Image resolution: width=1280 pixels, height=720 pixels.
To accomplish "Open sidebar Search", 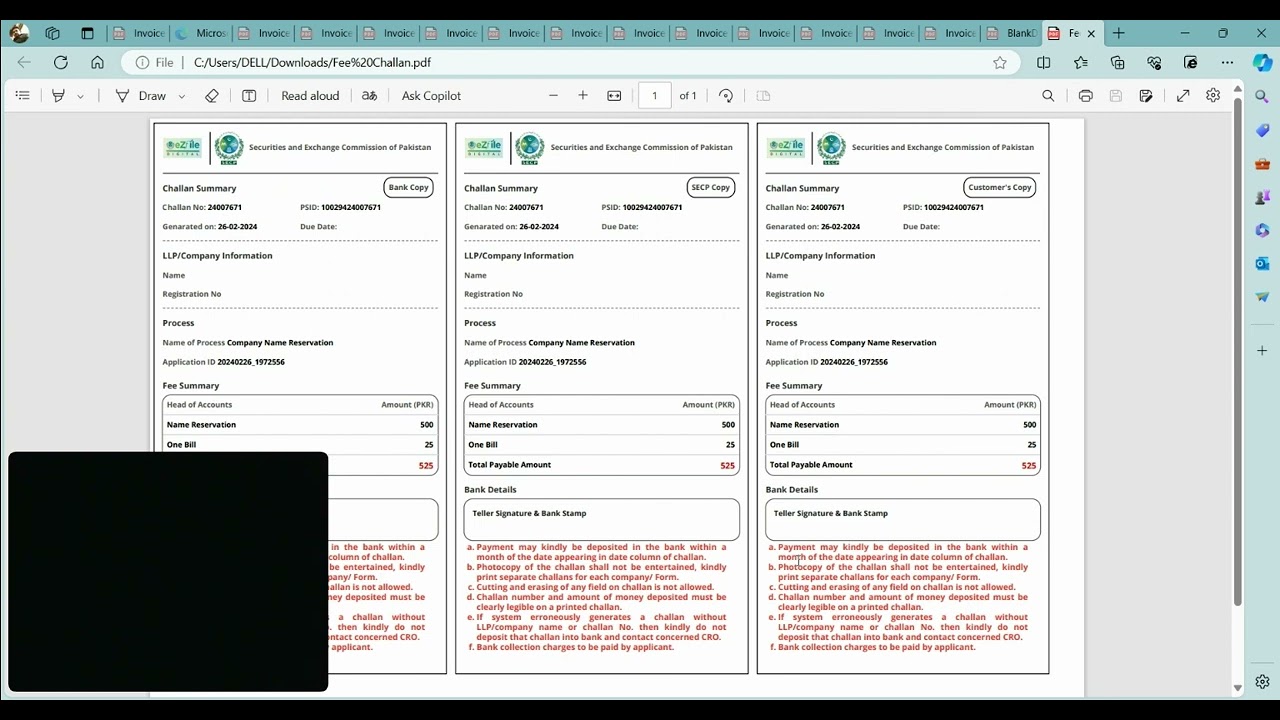I will [x=1262, y=96].
